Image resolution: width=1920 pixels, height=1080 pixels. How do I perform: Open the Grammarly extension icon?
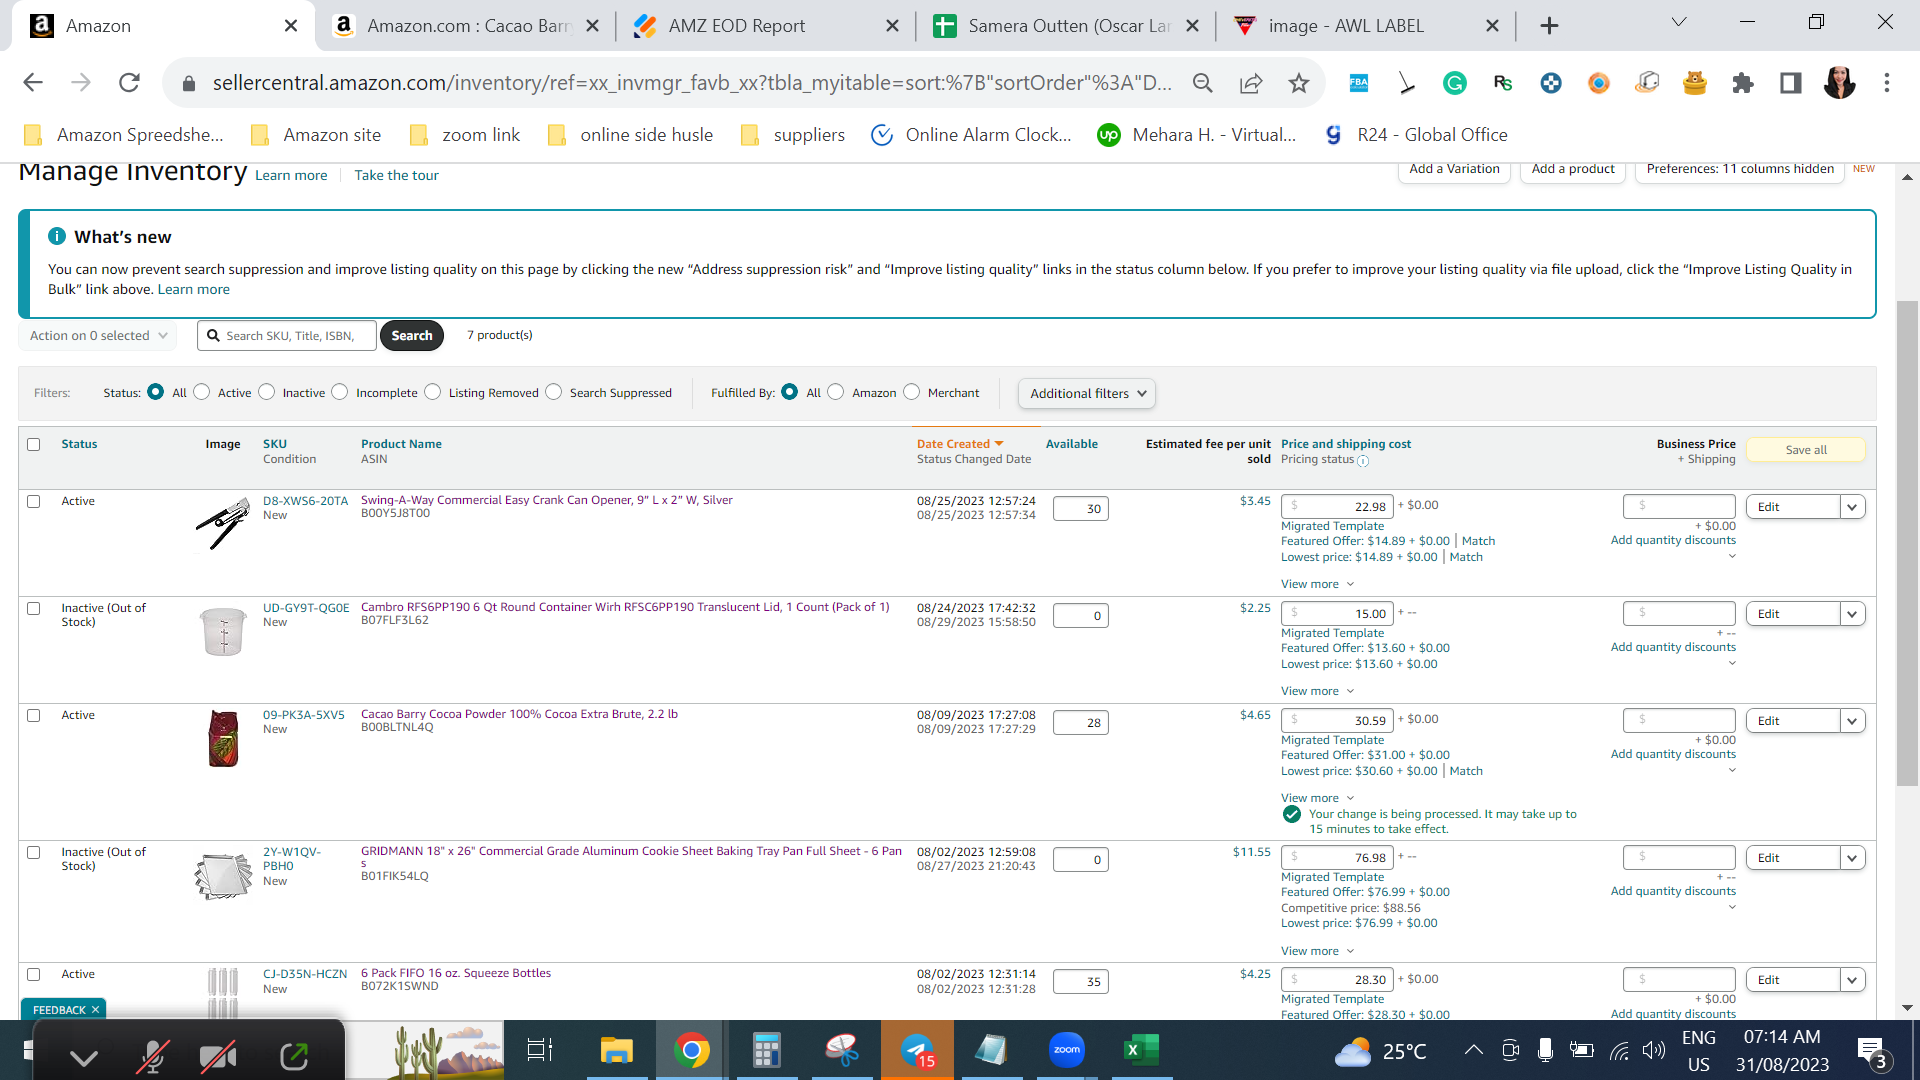1455,83
